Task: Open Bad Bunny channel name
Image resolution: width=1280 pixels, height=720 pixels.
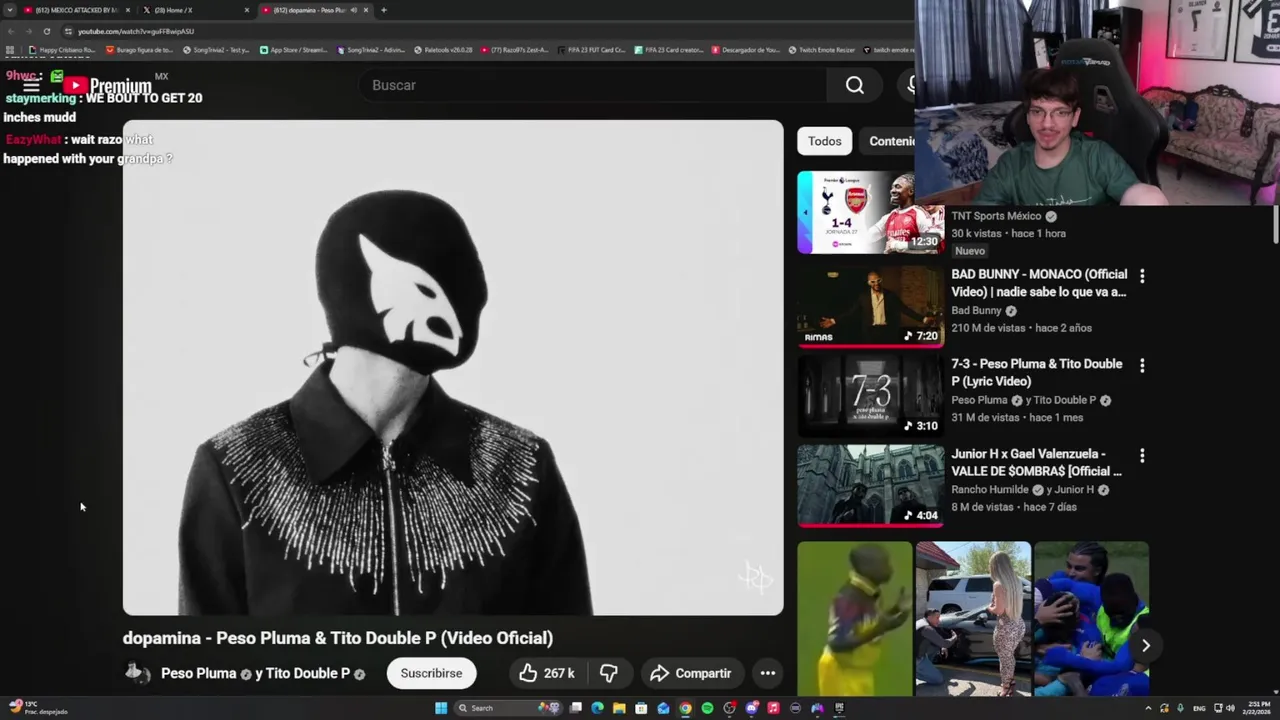Action: (x=976, y=311)
